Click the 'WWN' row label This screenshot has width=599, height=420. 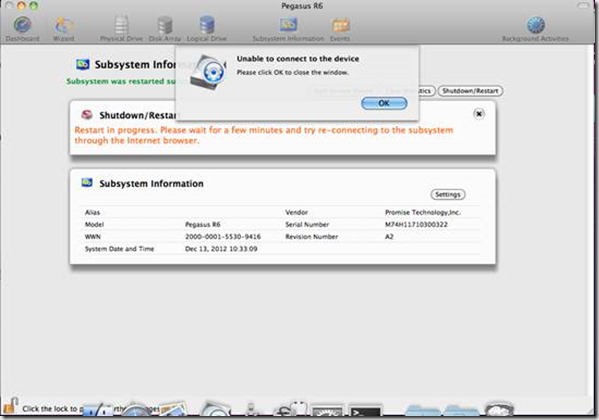tap(92, 237)
